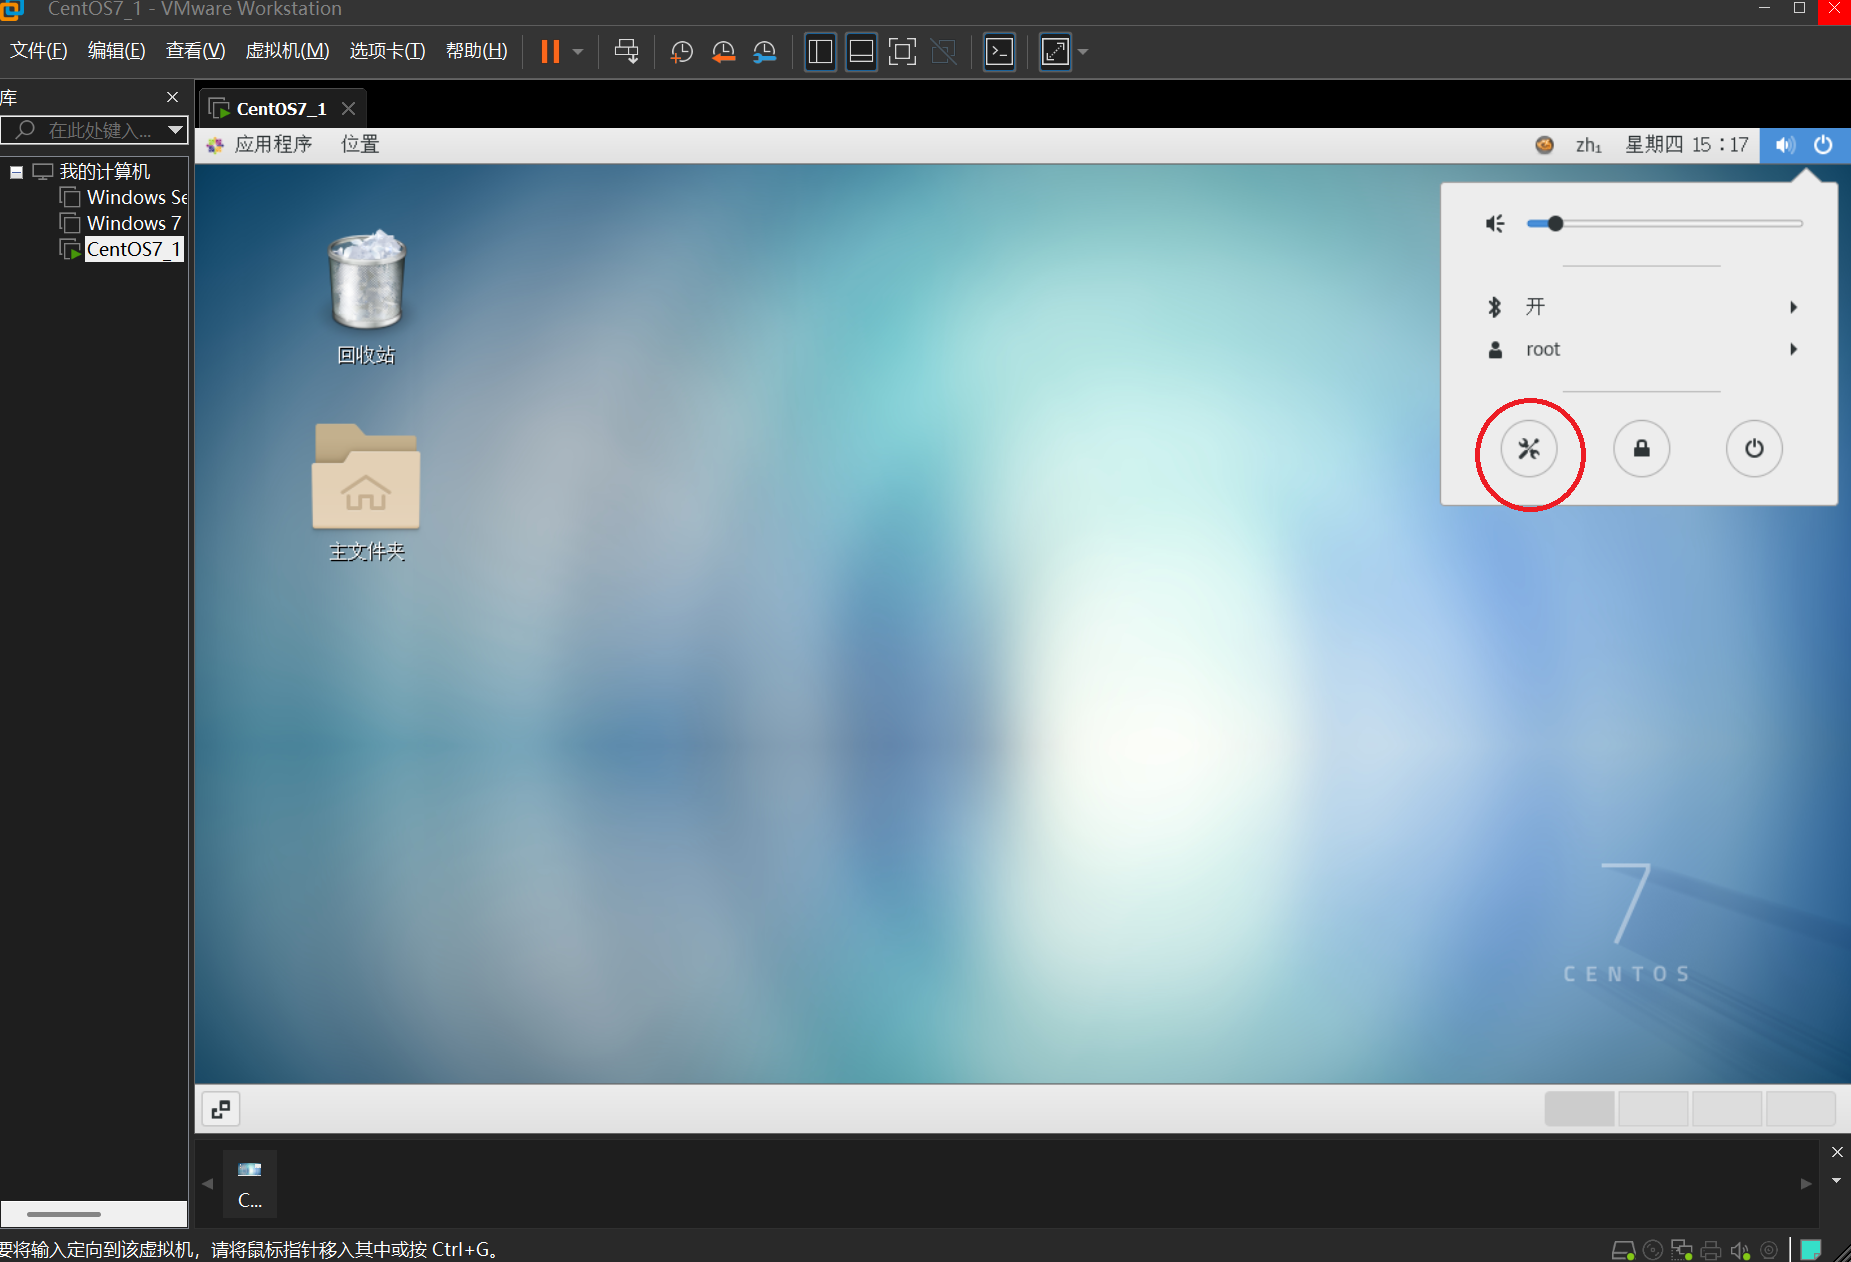The image size is (1851, 1262).
Task: Open the stretch display dropdown arrow
Action: [1083, 52]
